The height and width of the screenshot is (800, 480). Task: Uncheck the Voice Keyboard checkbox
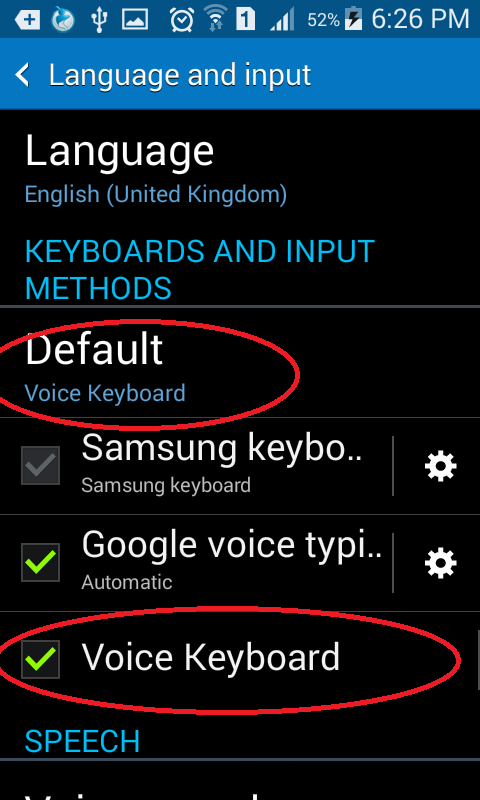40,659
